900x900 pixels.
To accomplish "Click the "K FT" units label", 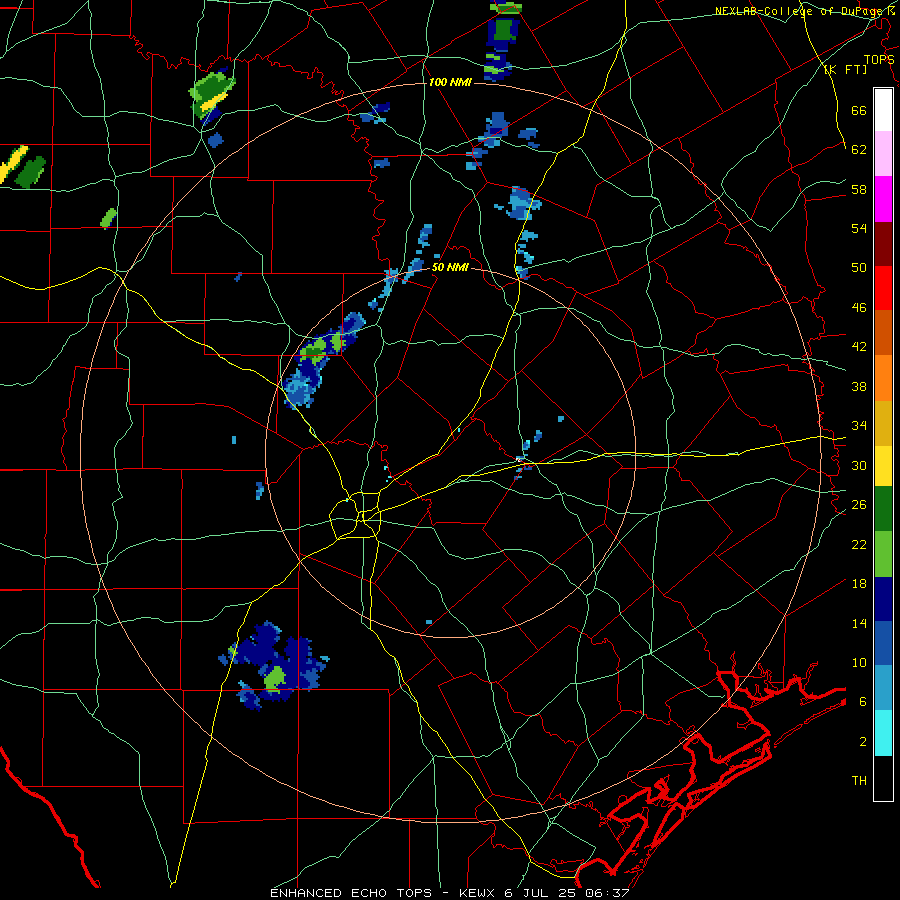I will 845,69.
